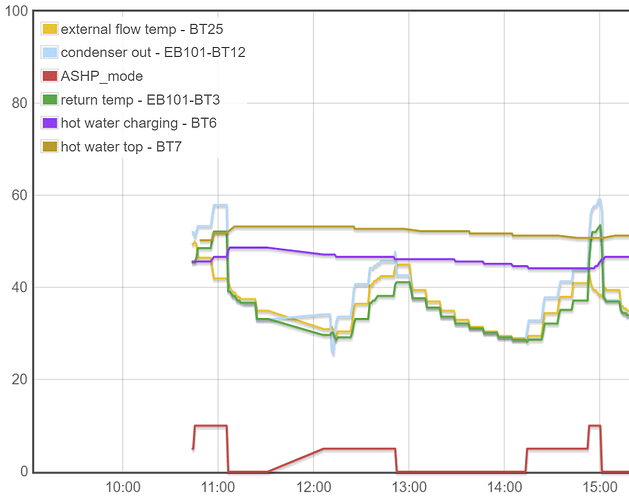
Task: Click the purple hot water charging swatch
Action: click(50, 123)
